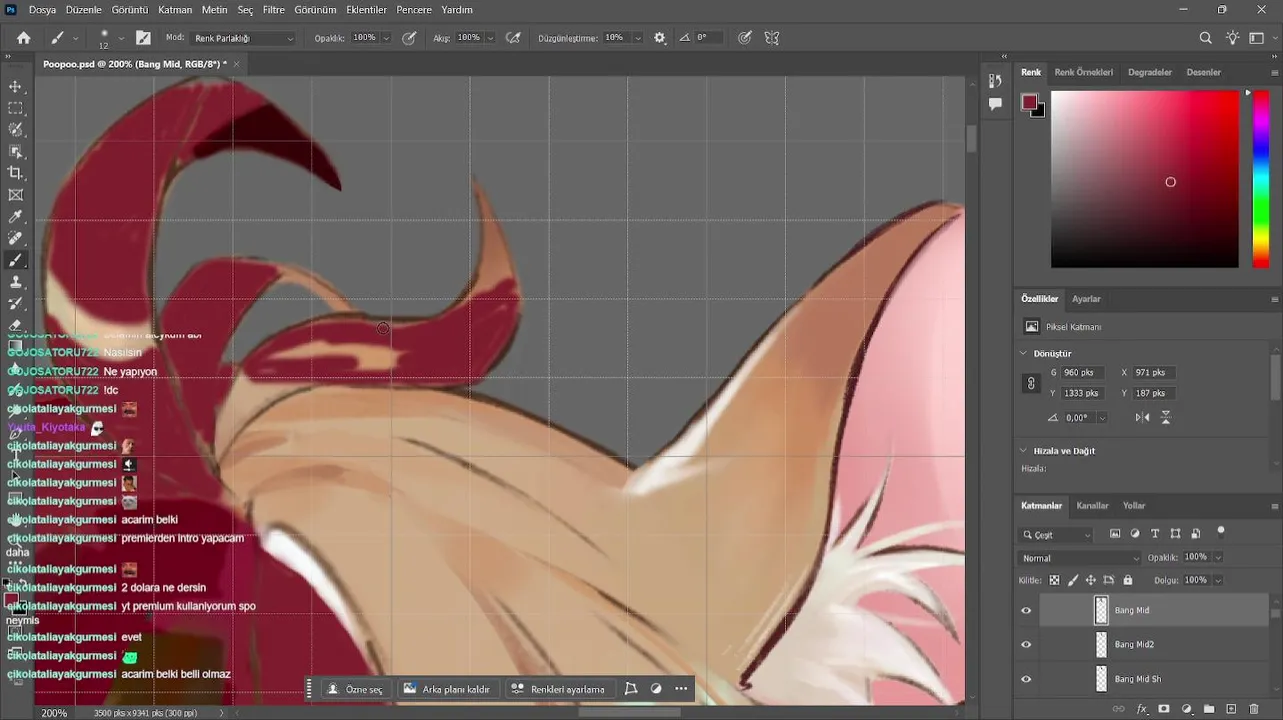Viewport: 1283px width, 720px height.
Task: Toggle link width and height chain
Action: click(1031, 383)
